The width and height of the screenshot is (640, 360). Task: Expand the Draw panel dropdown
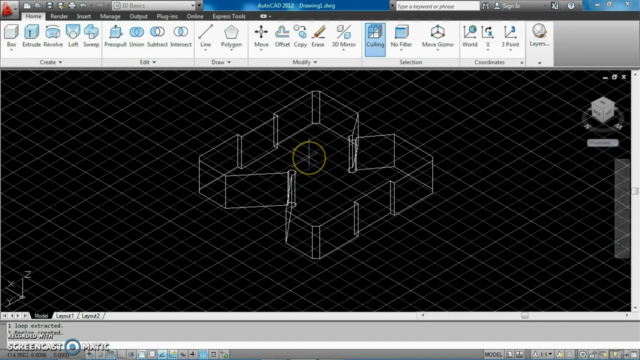click(x=221, y=62)
